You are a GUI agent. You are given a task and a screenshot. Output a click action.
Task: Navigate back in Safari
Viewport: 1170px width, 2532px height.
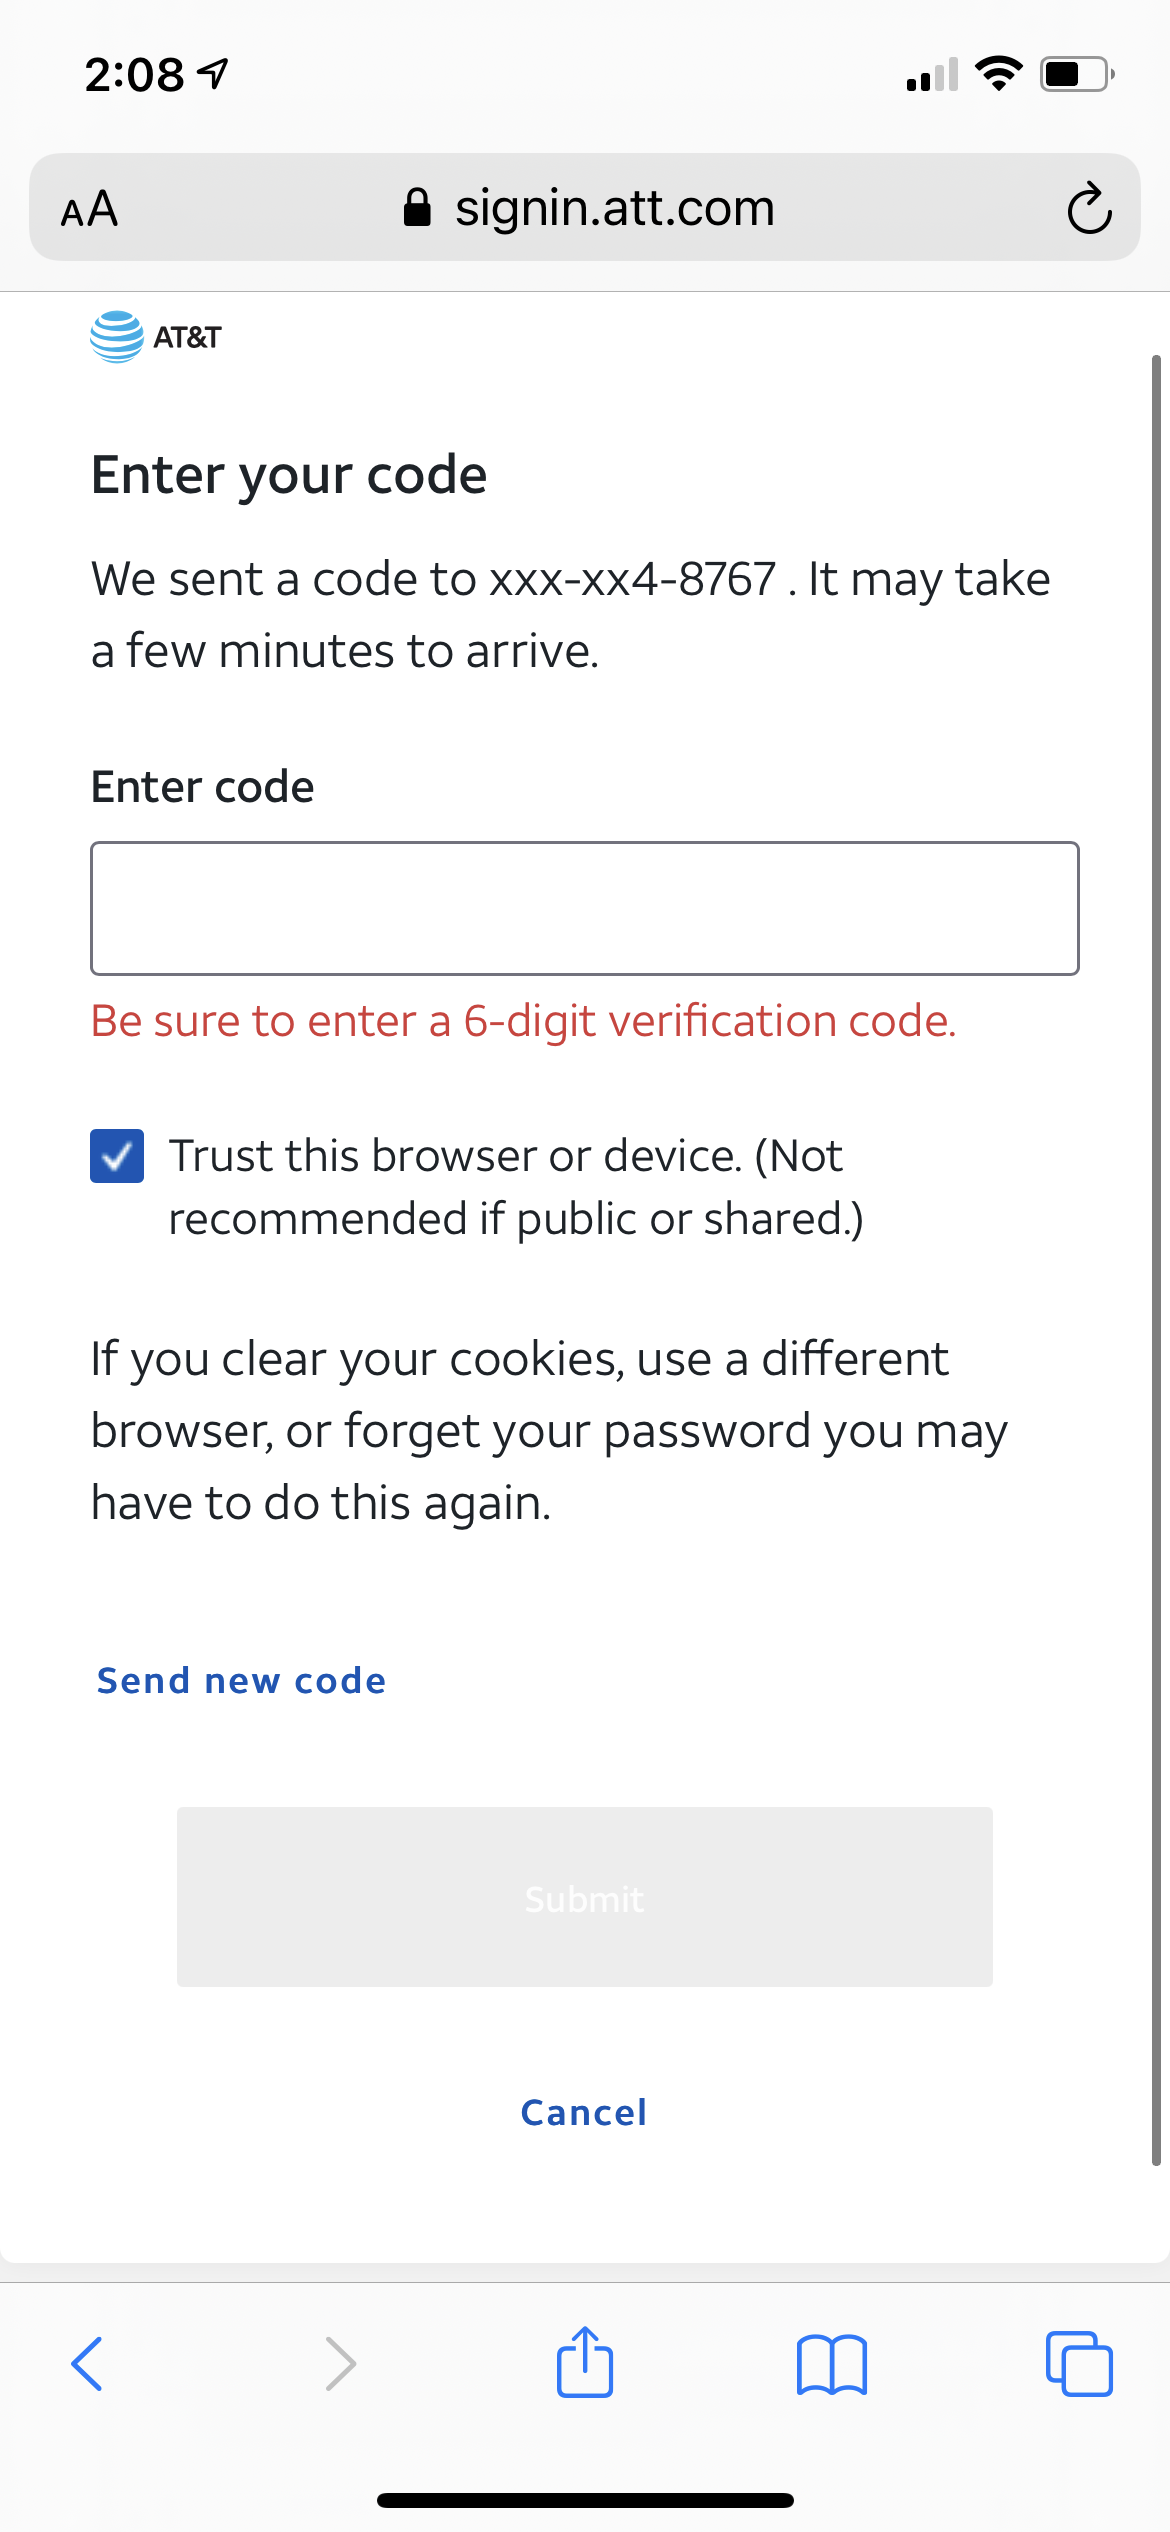(x=88, y=2364)
